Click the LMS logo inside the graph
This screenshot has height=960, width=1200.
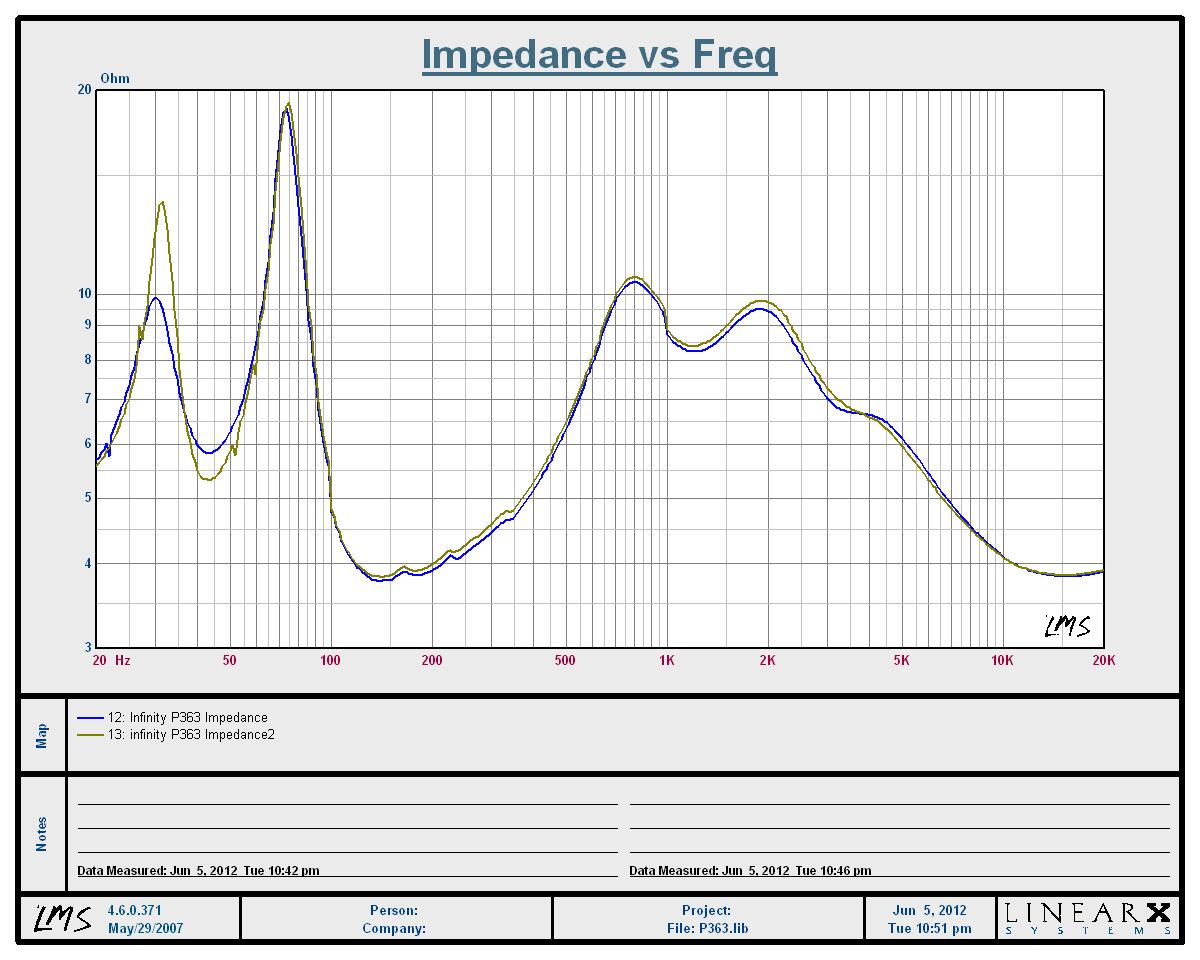[x=1067, y=626]
